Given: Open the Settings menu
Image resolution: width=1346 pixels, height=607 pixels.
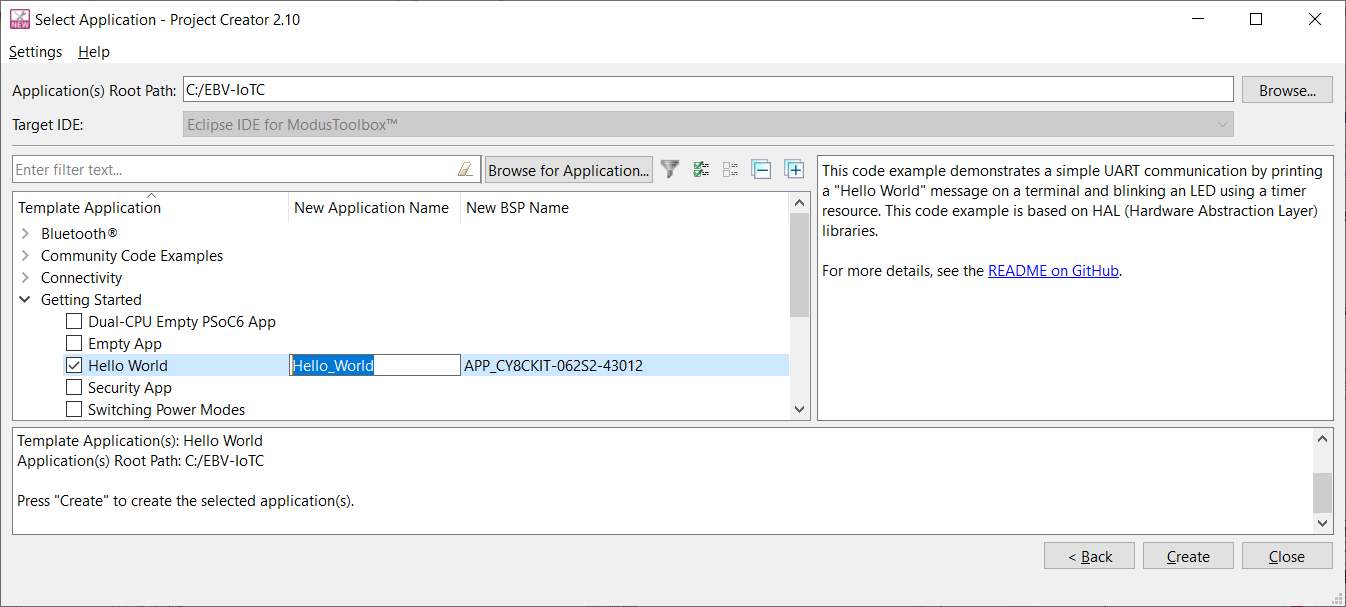Looking at the screenshot, I should 35,52.
